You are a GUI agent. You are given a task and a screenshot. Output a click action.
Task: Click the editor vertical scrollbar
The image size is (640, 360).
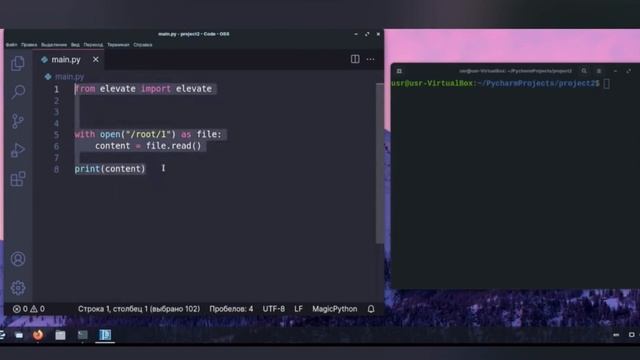click(380, 163)
